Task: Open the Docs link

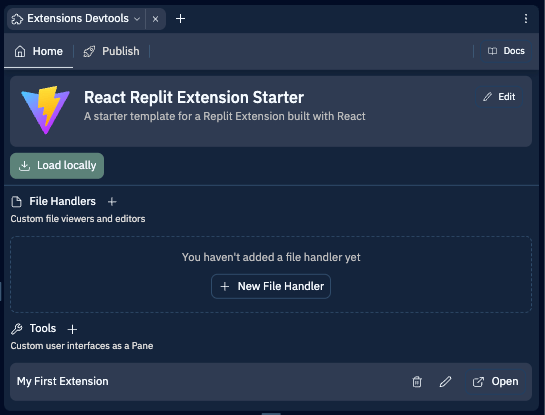Action: pos(506,51)
